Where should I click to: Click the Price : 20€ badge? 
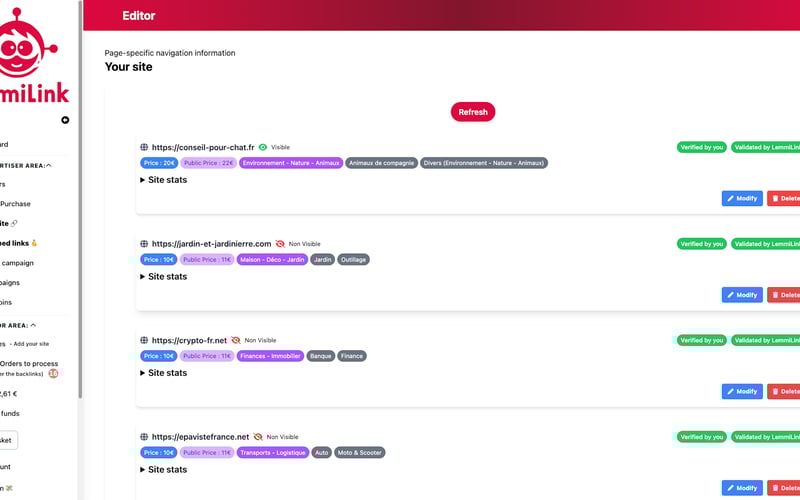click(x=159, y=163)
